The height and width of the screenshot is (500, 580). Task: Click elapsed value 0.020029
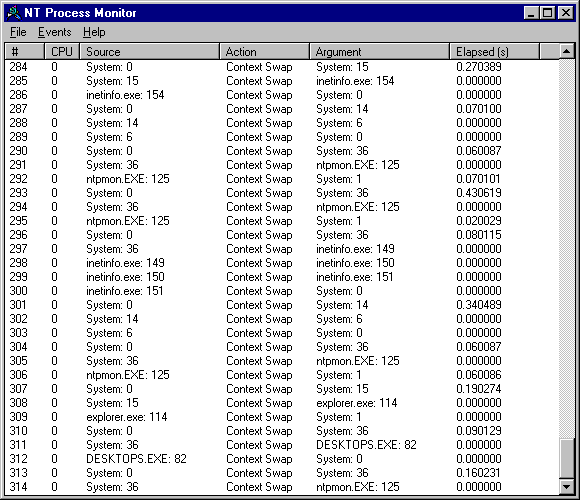(x=479, y=221)
